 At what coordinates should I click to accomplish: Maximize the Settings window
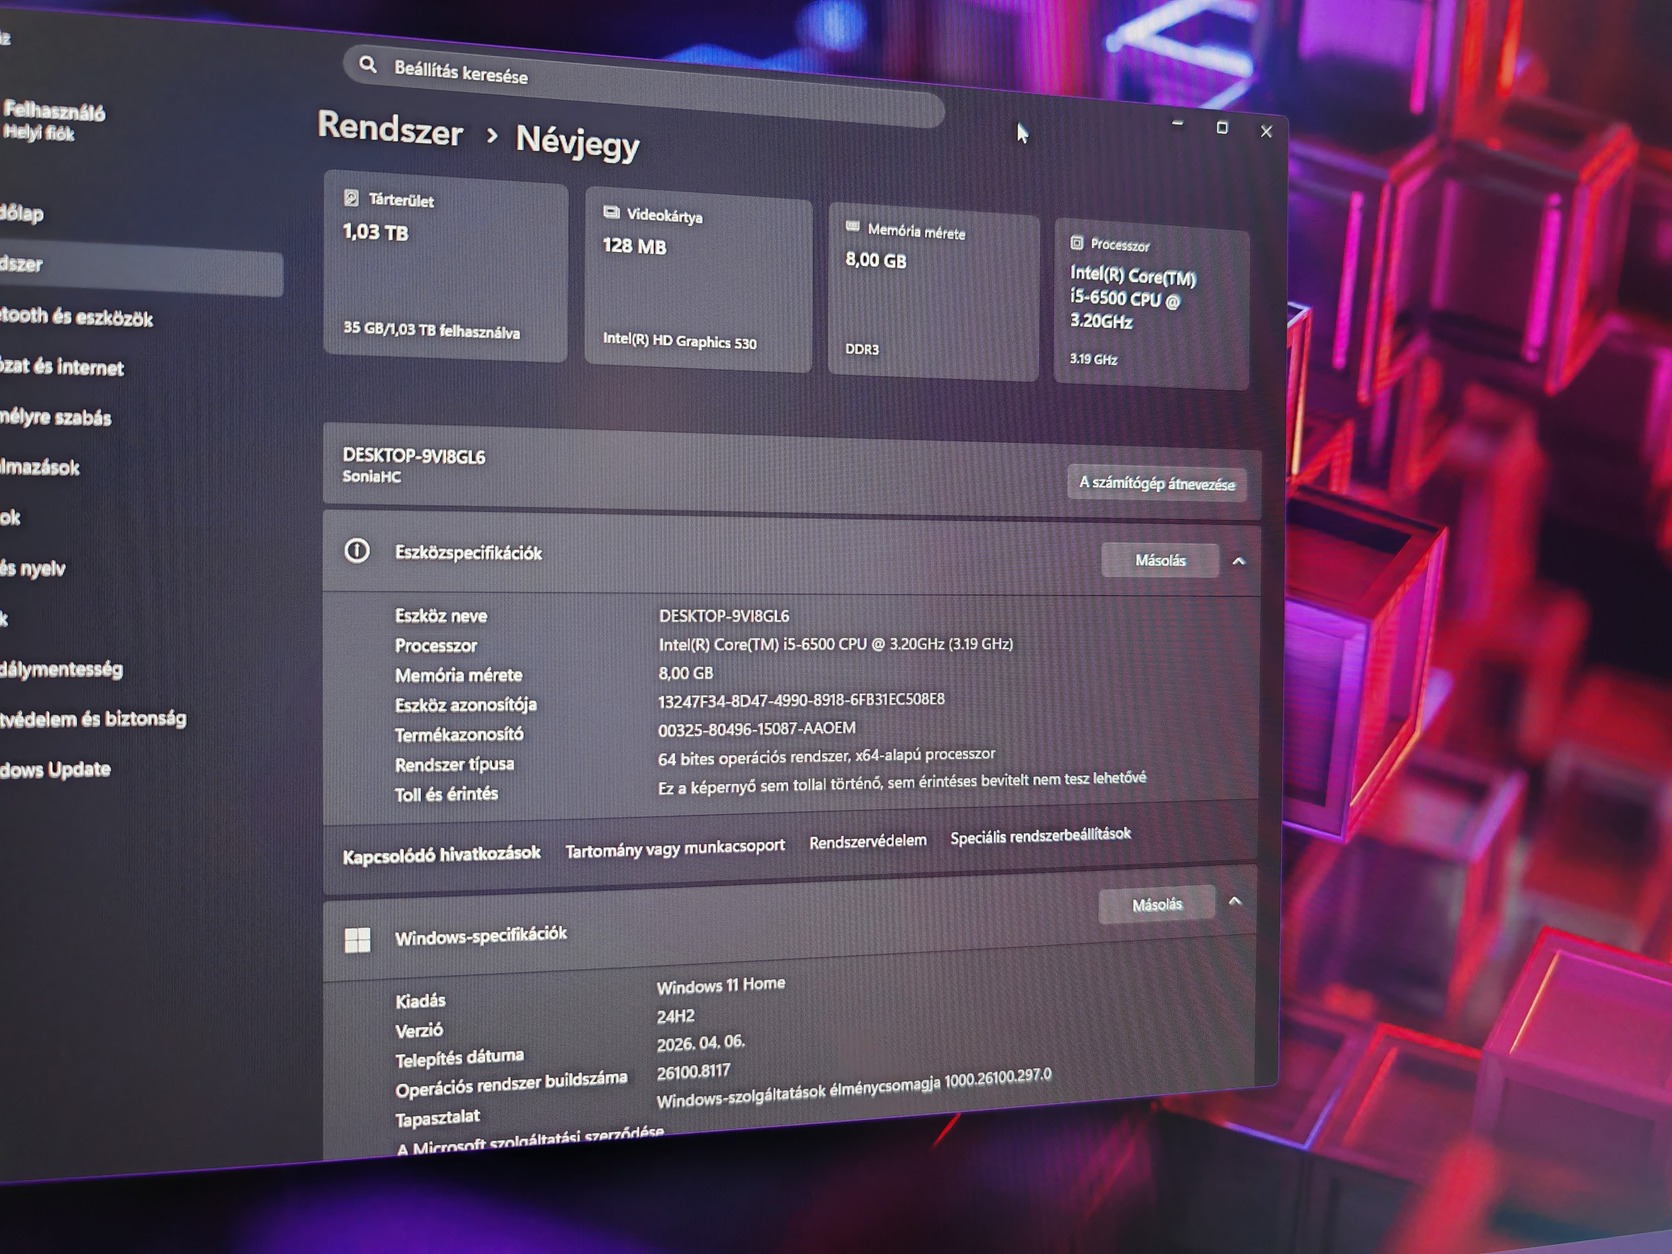[x=1222, y=128]
